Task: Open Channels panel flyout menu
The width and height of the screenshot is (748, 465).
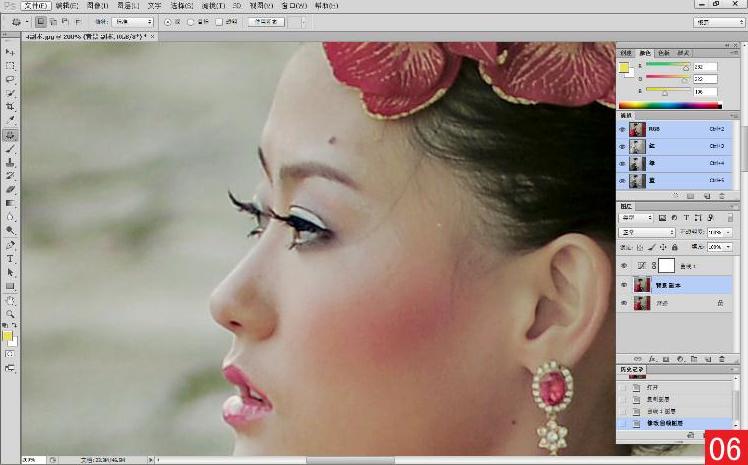Action: (x=734, y=116)
